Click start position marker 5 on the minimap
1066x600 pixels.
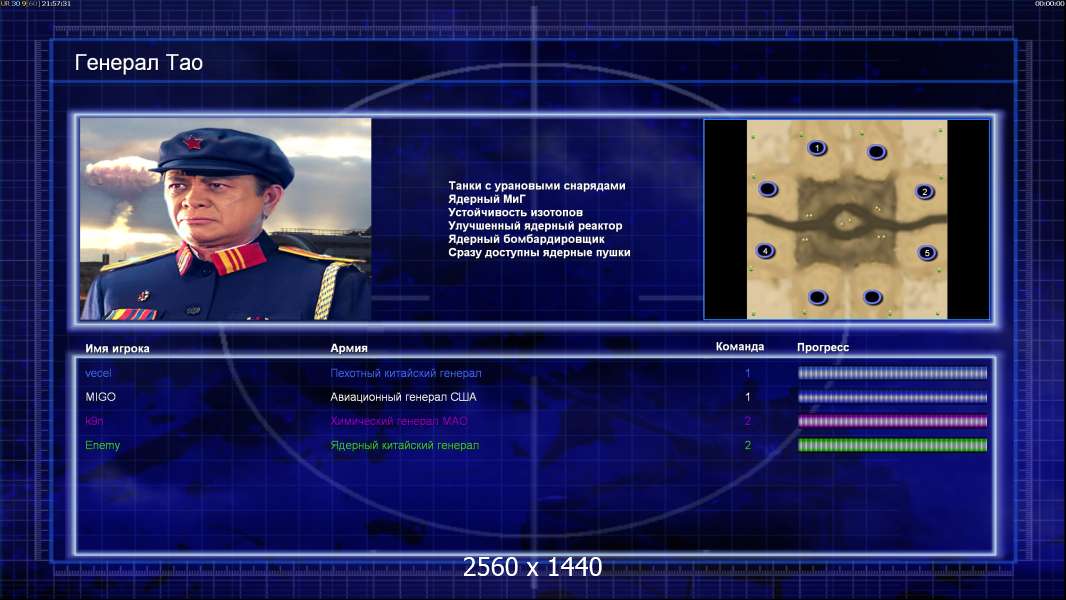[927, 253]
